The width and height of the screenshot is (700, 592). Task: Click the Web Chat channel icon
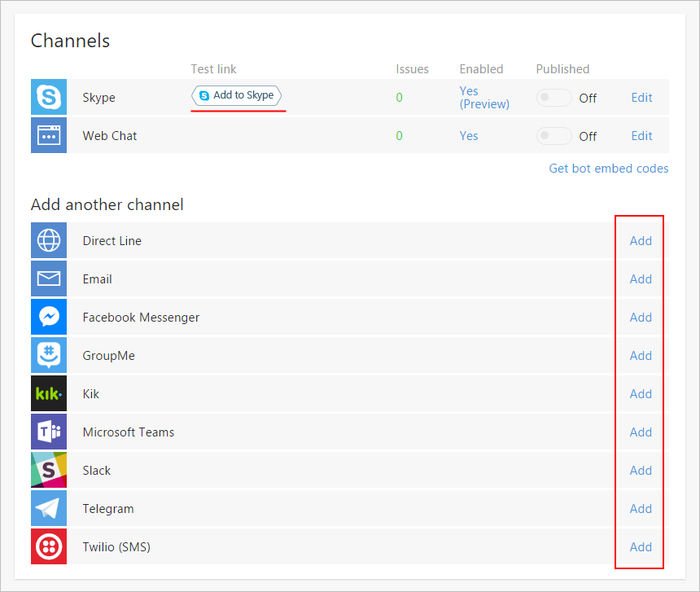(x=49, y=135)
